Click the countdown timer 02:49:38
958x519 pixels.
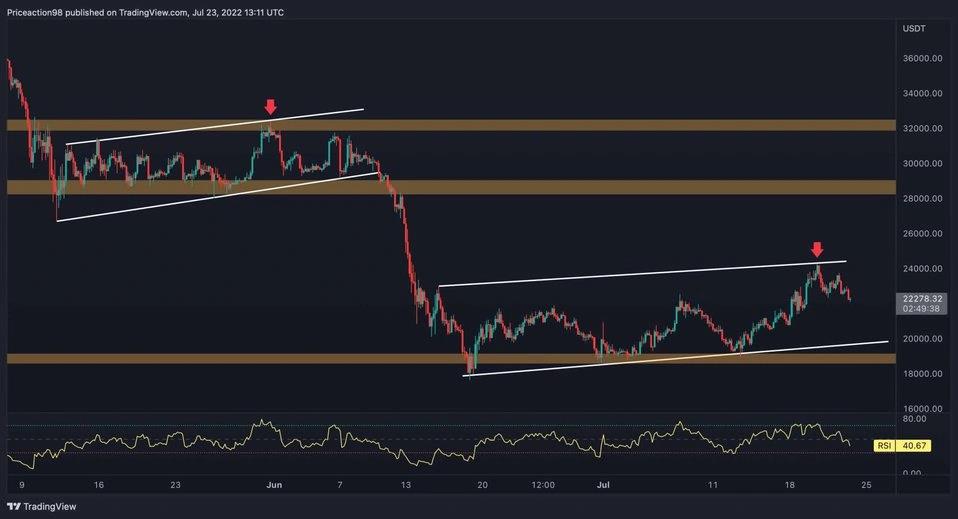coord(921,309)
